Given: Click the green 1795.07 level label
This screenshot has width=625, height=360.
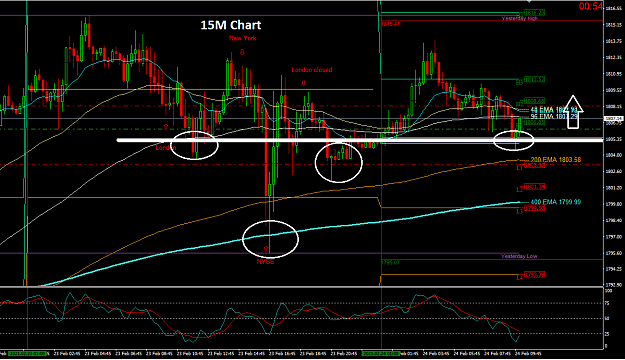Looking at the screenshot, I should point(390,262).
